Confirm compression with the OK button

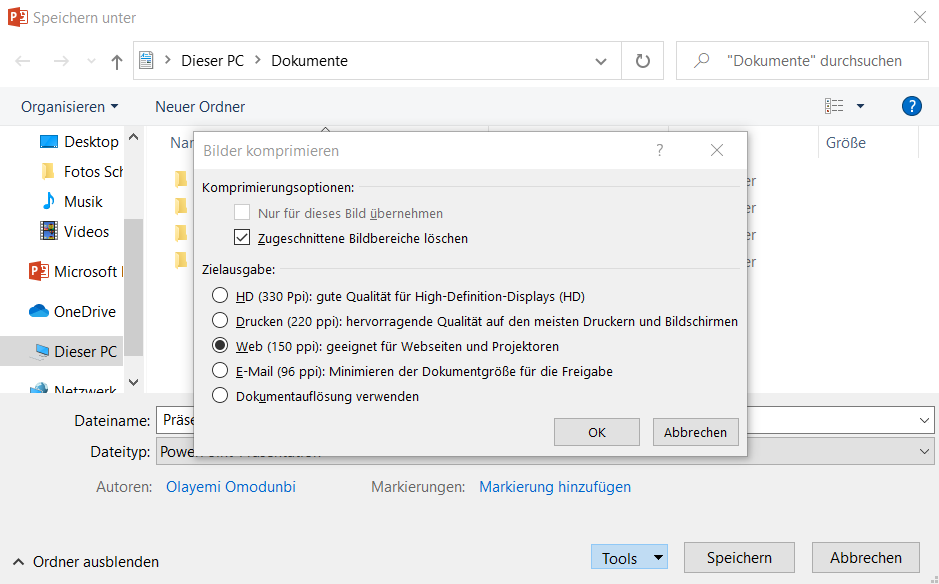pyautogui.click(x=597, y=432)
